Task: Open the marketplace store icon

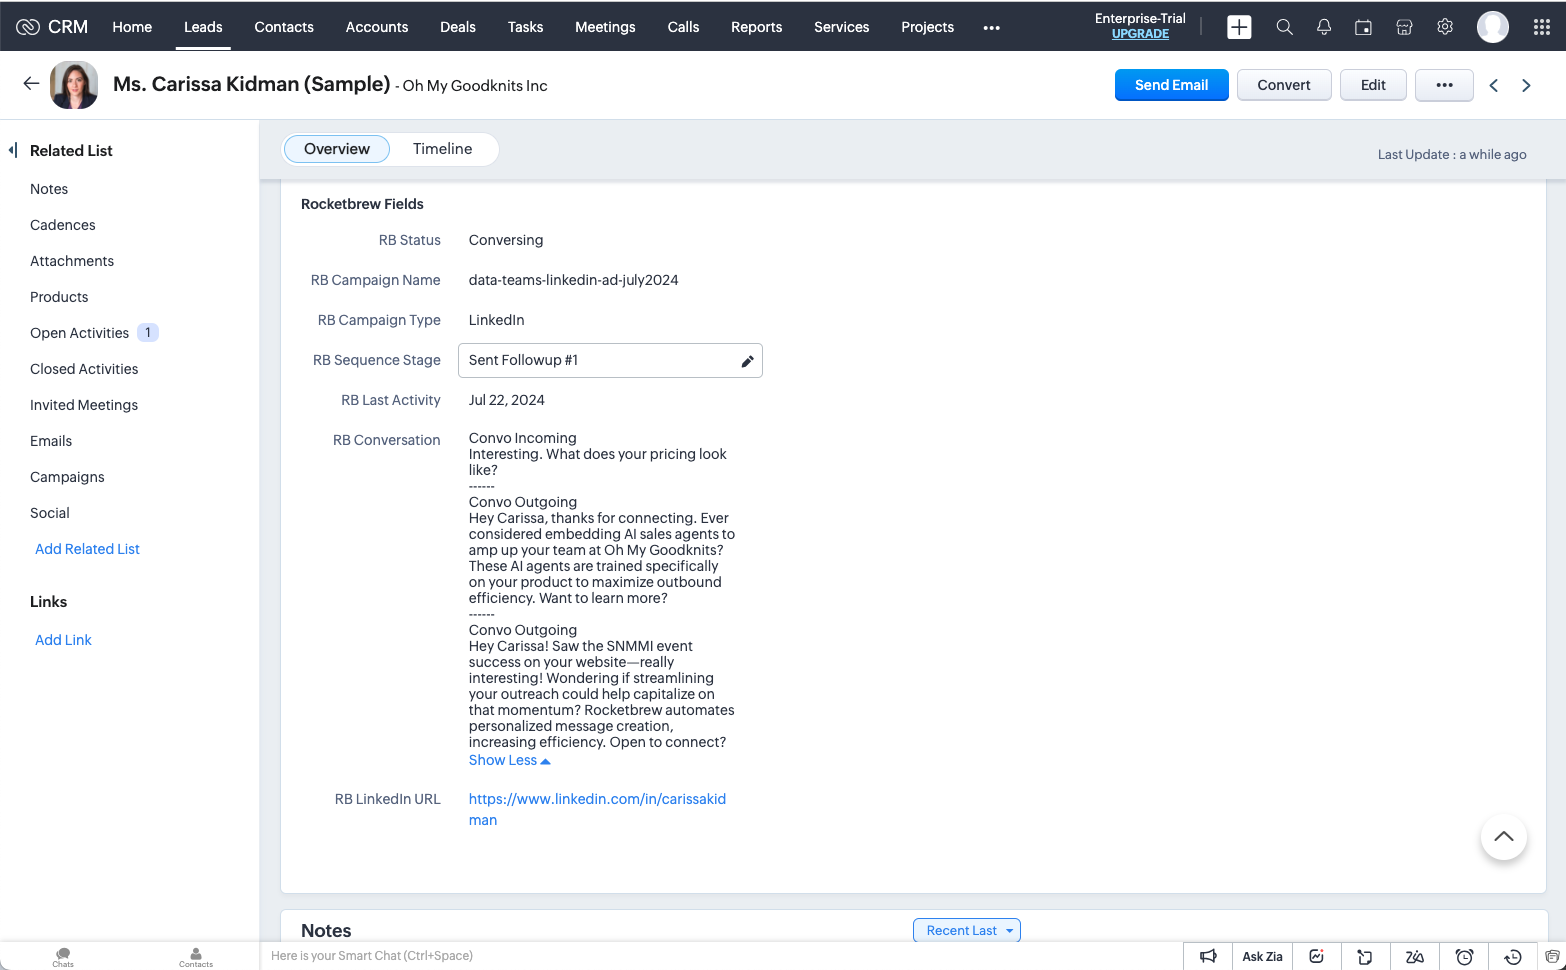Action: click(1404, 27)
